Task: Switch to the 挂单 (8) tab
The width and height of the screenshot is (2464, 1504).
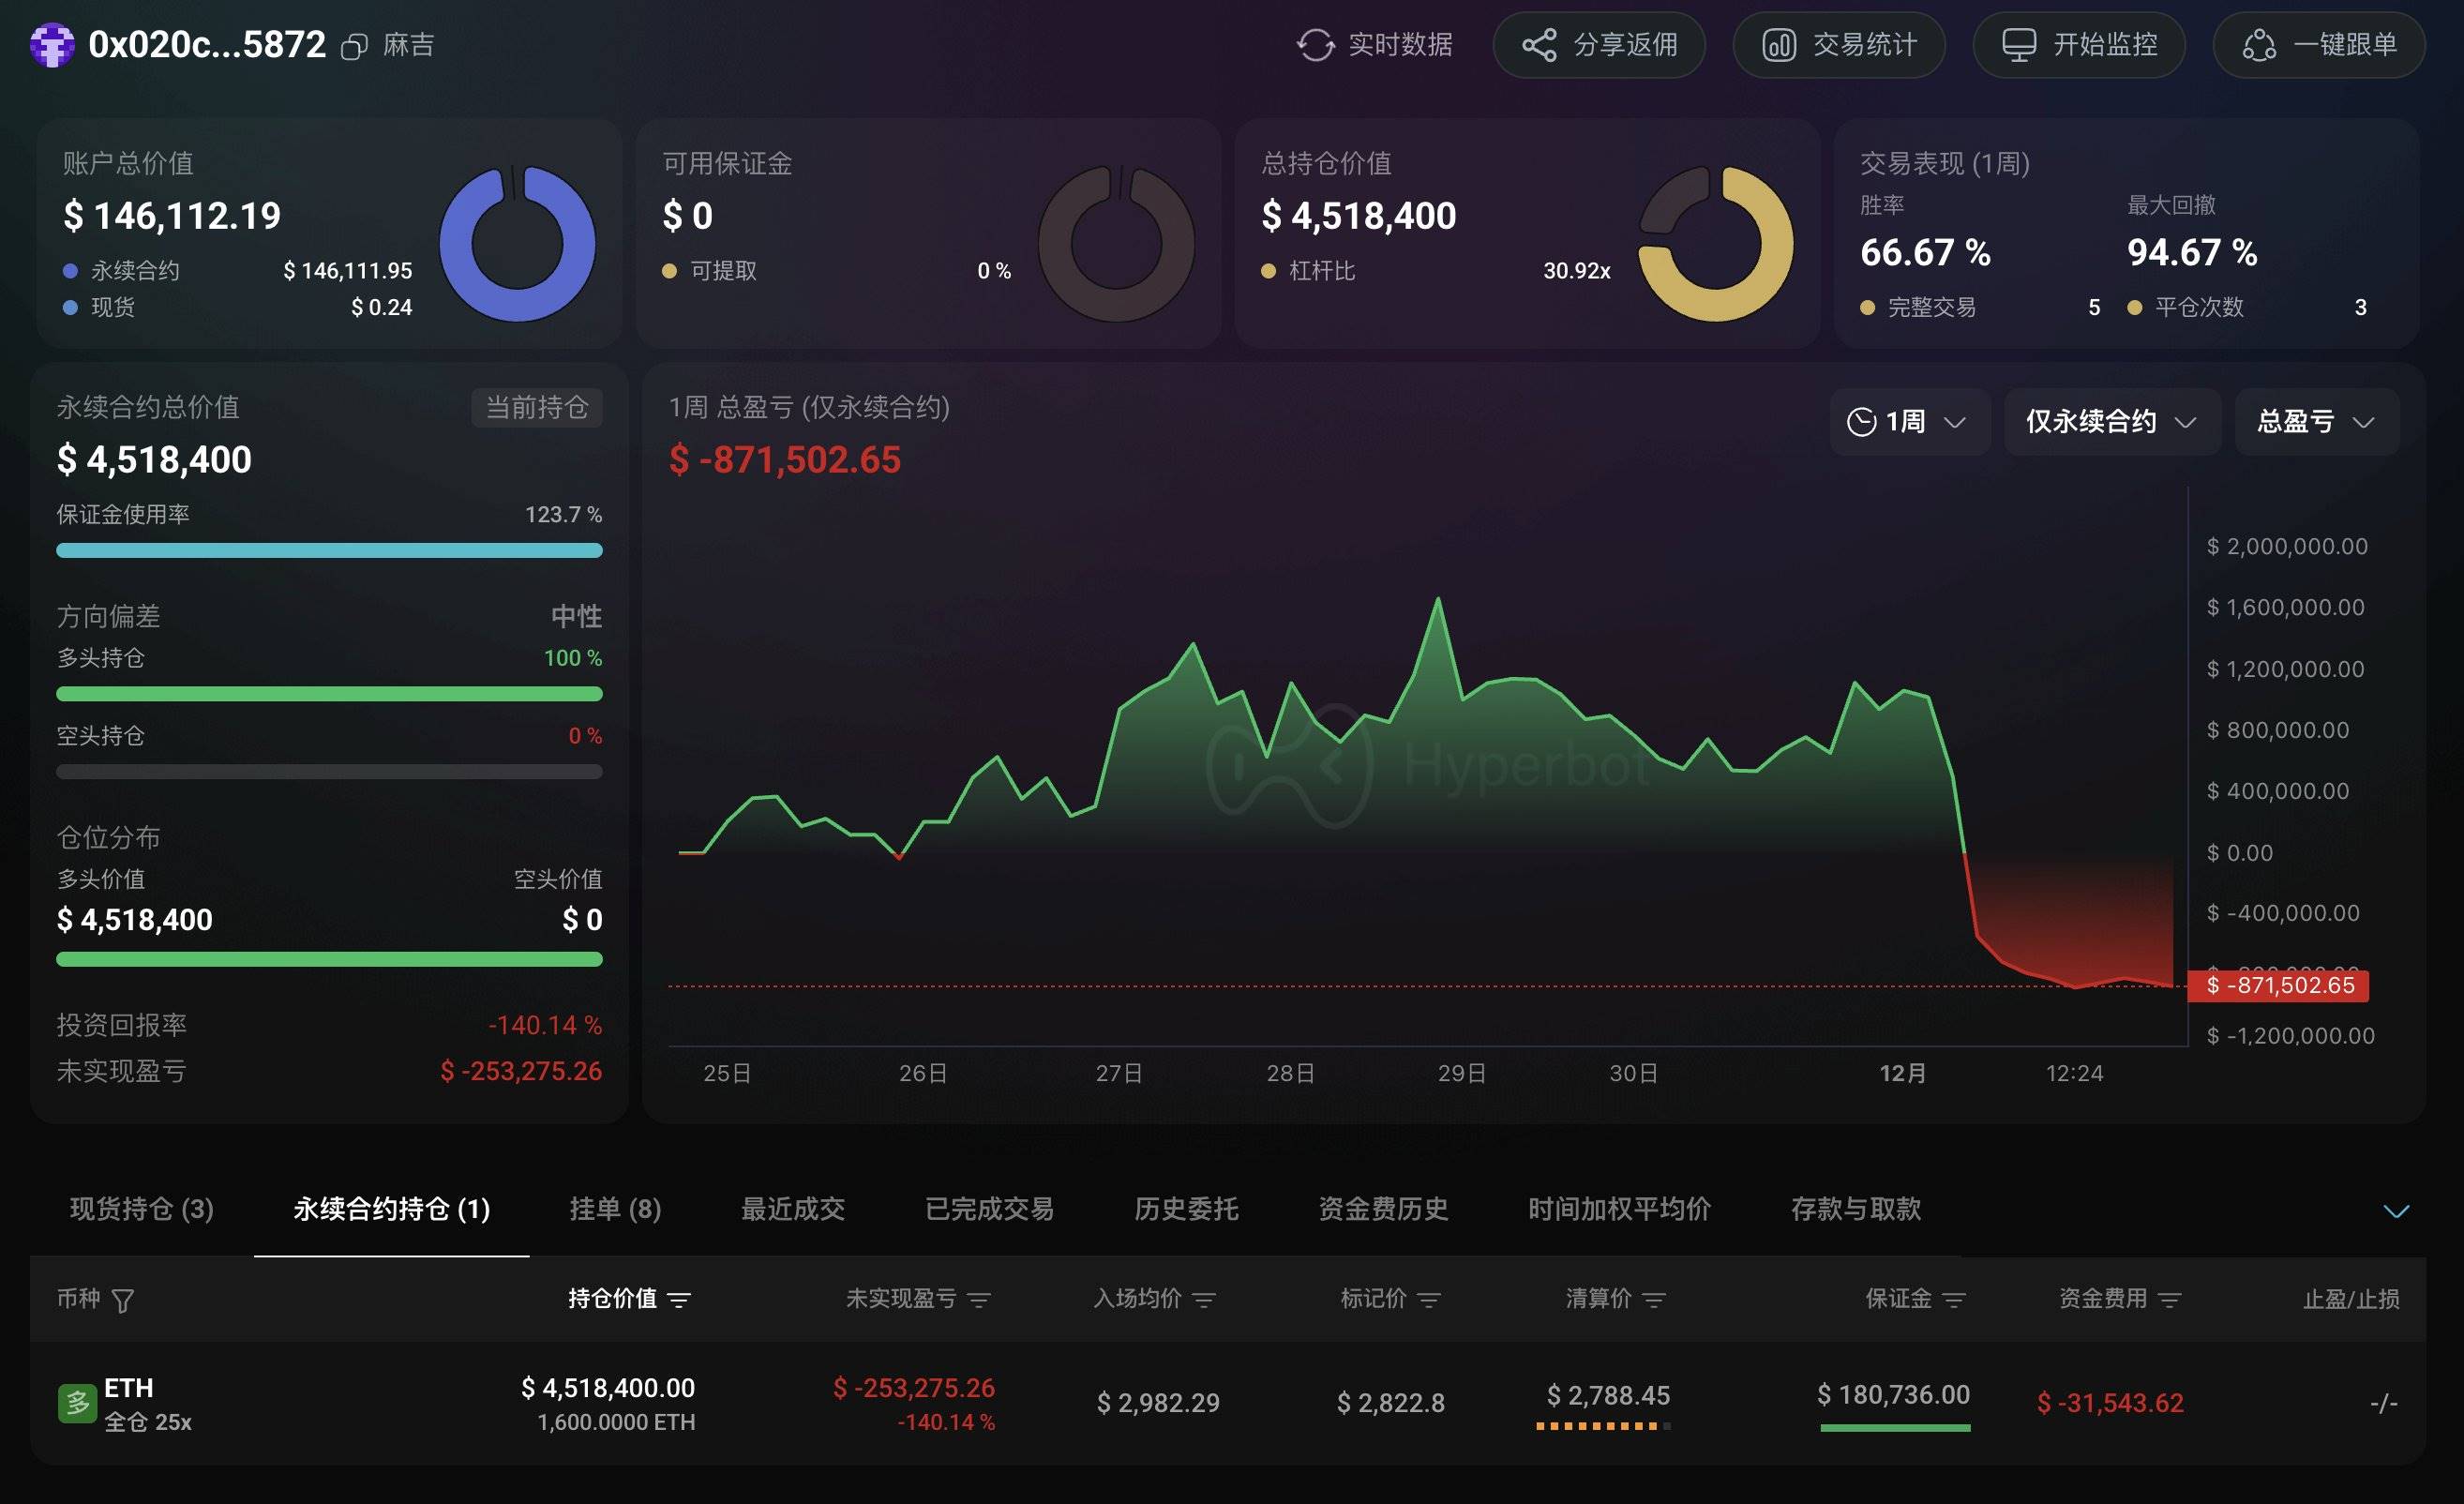Action: 615,1209
